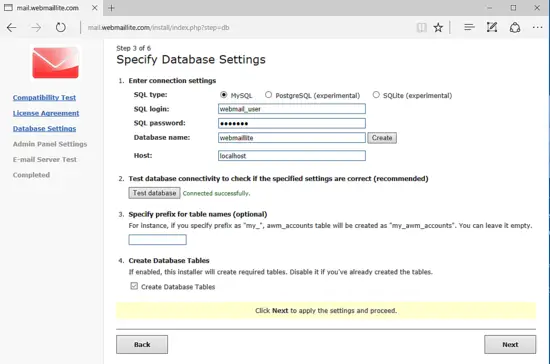Click the 'Specify Database Settings' heading
This screenshot has width=550, height=364.
[191, 59]
